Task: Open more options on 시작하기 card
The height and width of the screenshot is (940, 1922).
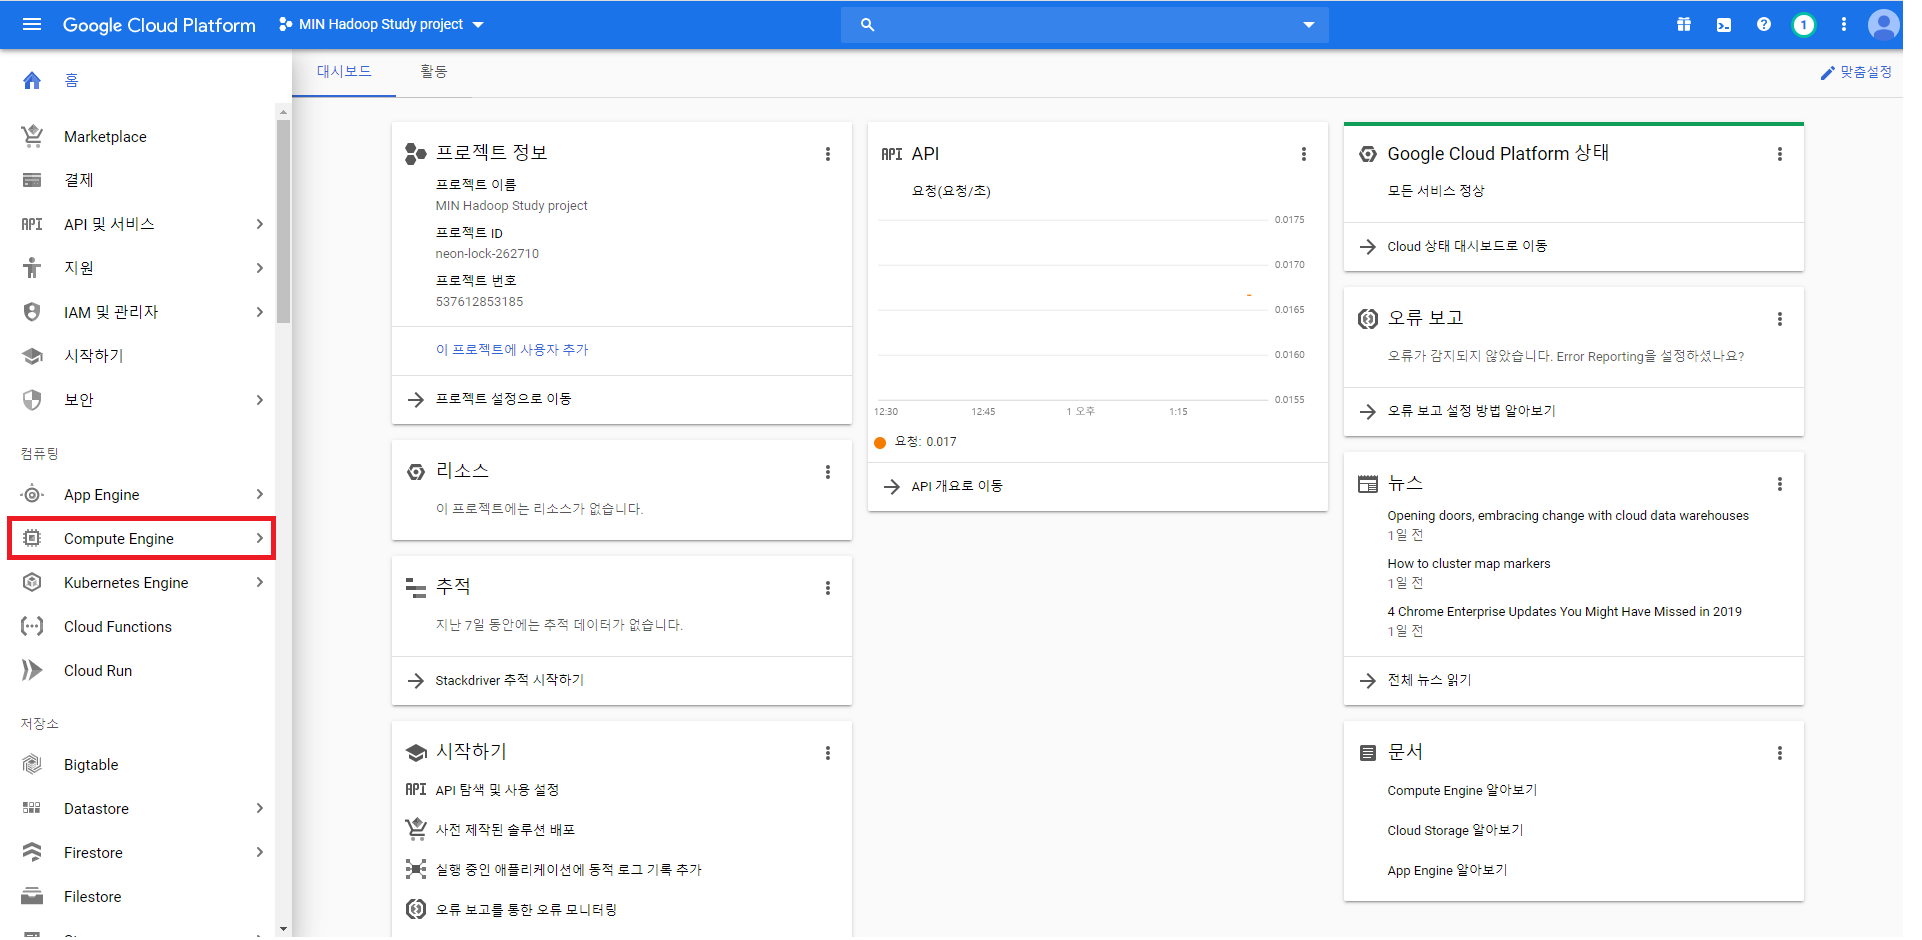Action: tap(828, 753)
